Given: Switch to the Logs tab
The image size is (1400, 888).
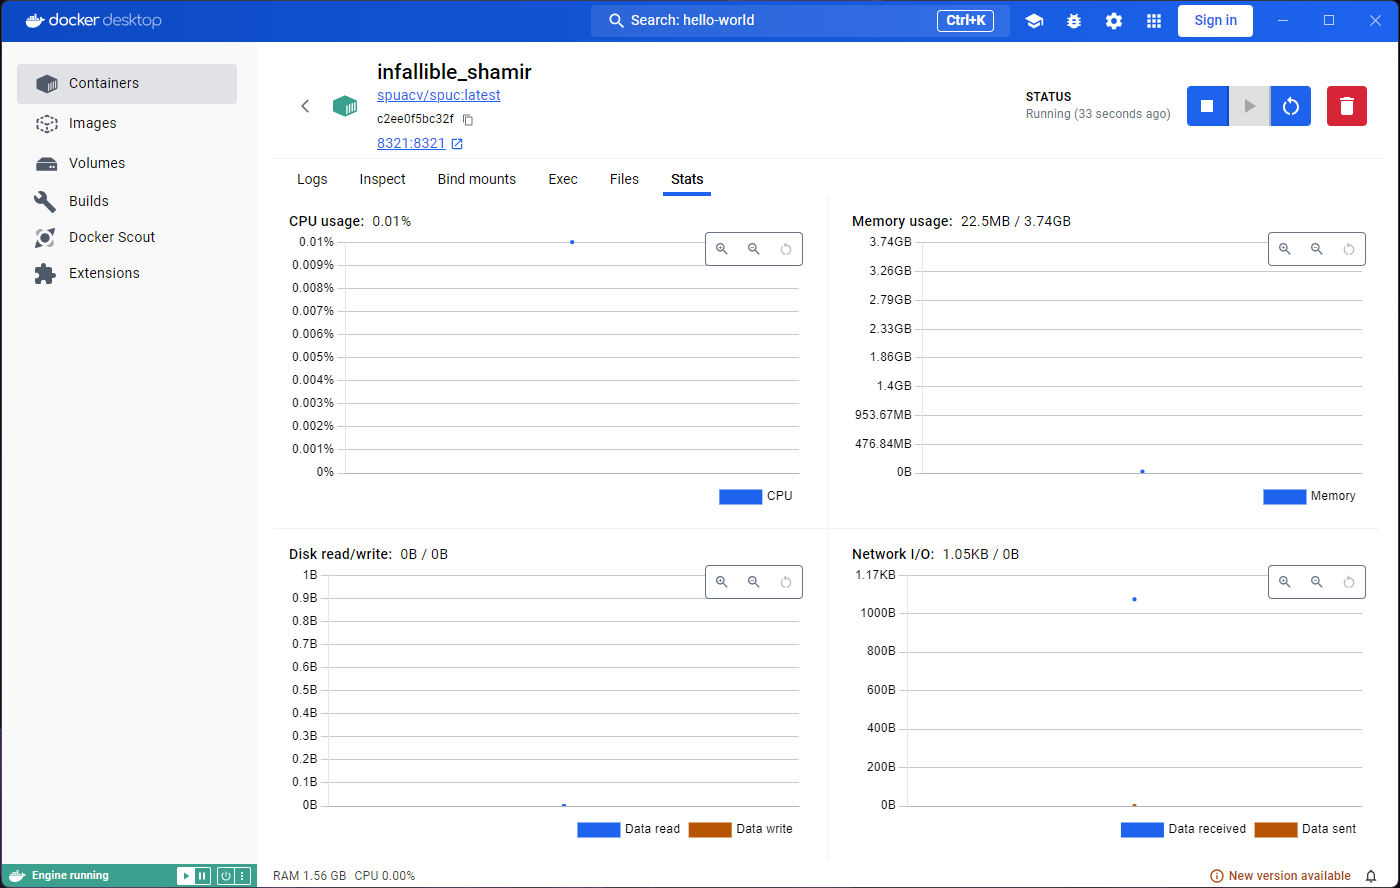Looking at the screenshot, I should pos(312,179).
